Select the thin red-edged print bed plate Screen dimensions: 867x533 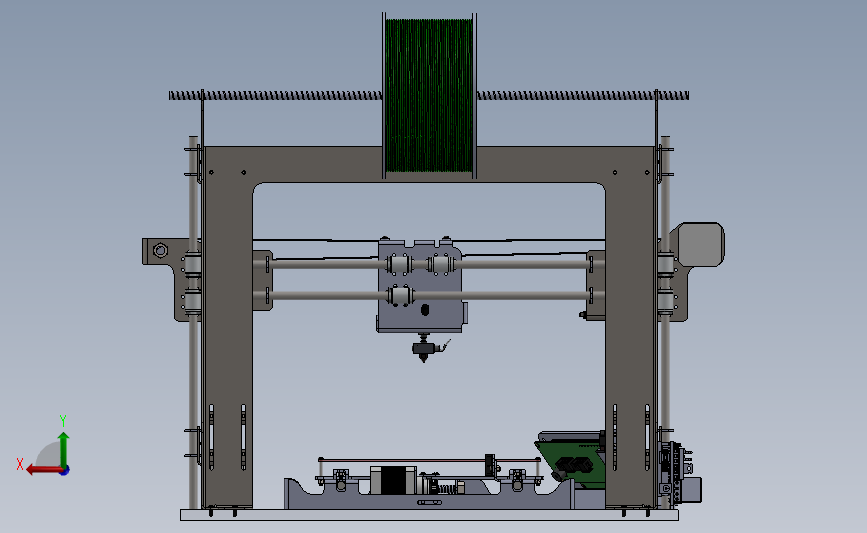pos(429,459)
